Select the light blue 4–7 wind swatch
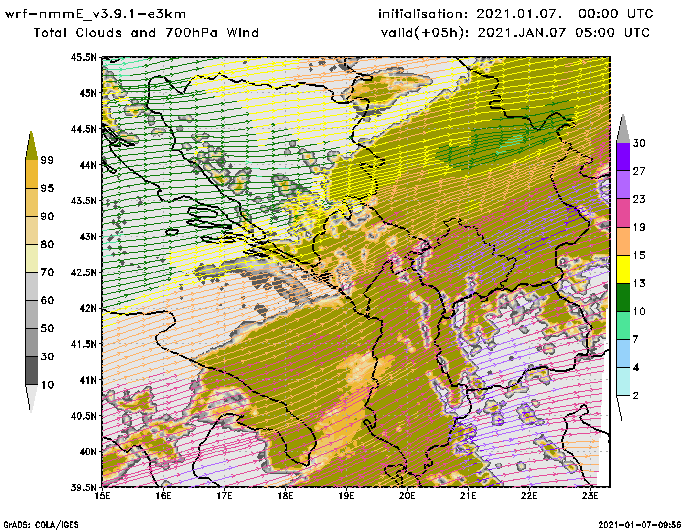The width and height of the screenshot is (700, 530). [x=623, y=354]
